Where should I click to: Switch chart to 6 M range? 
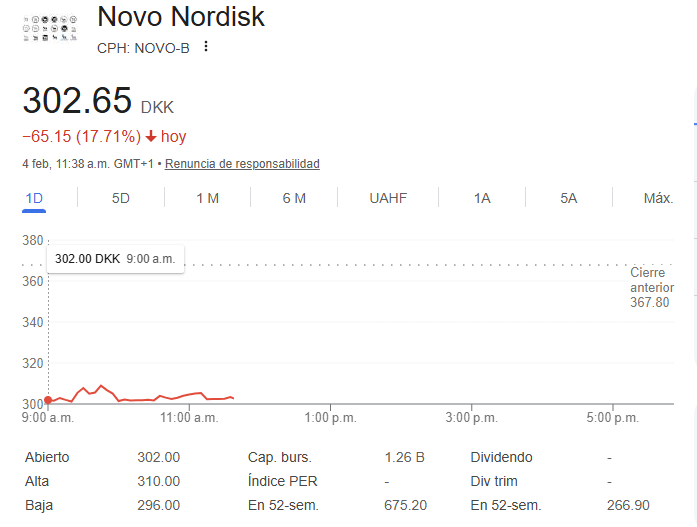[294, 198]
